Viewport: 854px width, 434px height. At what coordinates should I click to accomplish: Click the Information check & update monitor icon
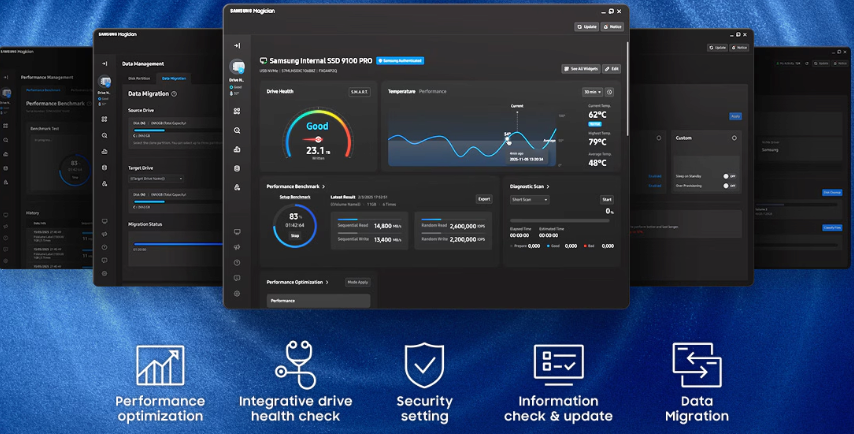(558, 365)
